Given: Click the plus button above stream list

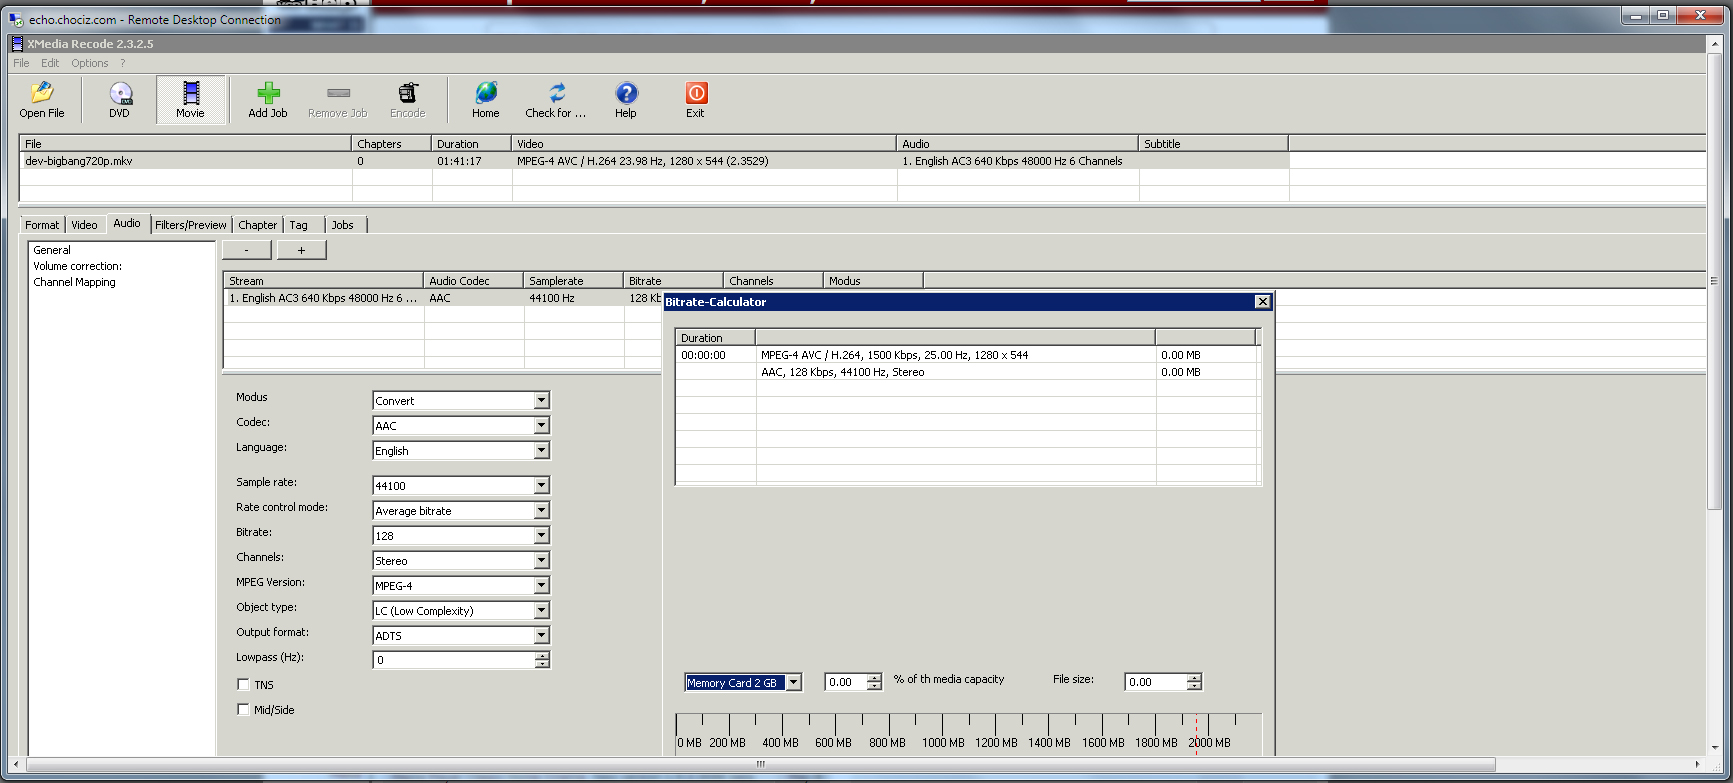Looking at the screenshot, I should [x=301, y=250].
